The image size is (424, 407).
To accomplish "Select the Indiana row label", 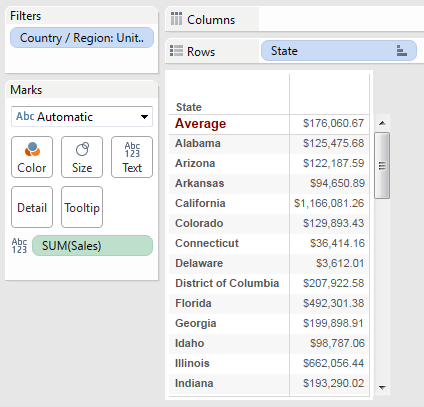I will [194, 383].
